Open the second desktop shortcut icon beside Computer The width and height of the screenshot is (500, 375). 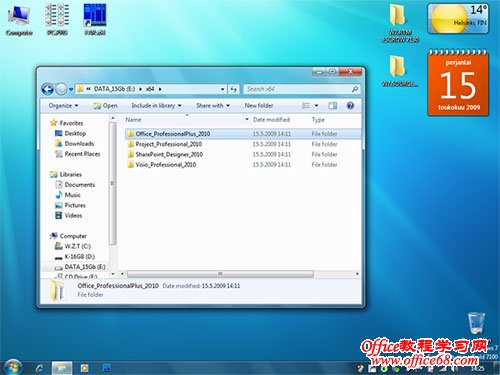coord(57,20)
